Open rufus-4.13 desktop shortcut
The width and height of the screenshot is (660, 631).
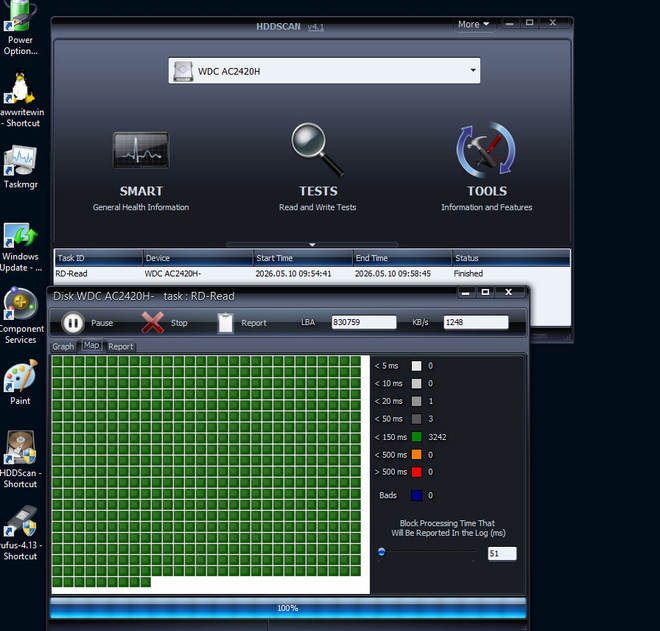point(20,532)
